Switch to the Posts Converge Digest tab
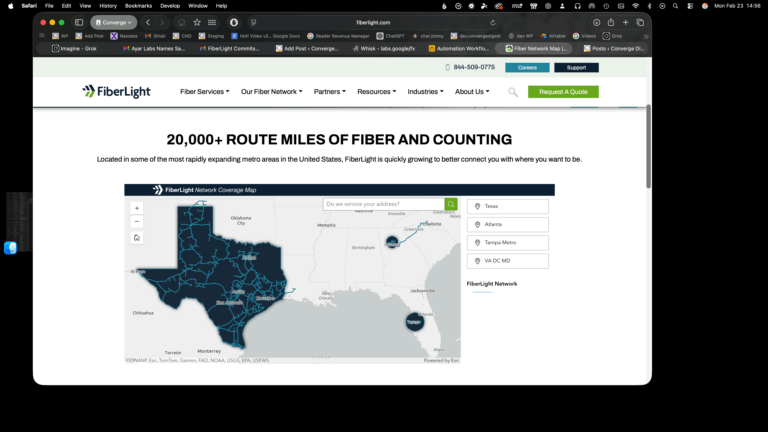 614,48
